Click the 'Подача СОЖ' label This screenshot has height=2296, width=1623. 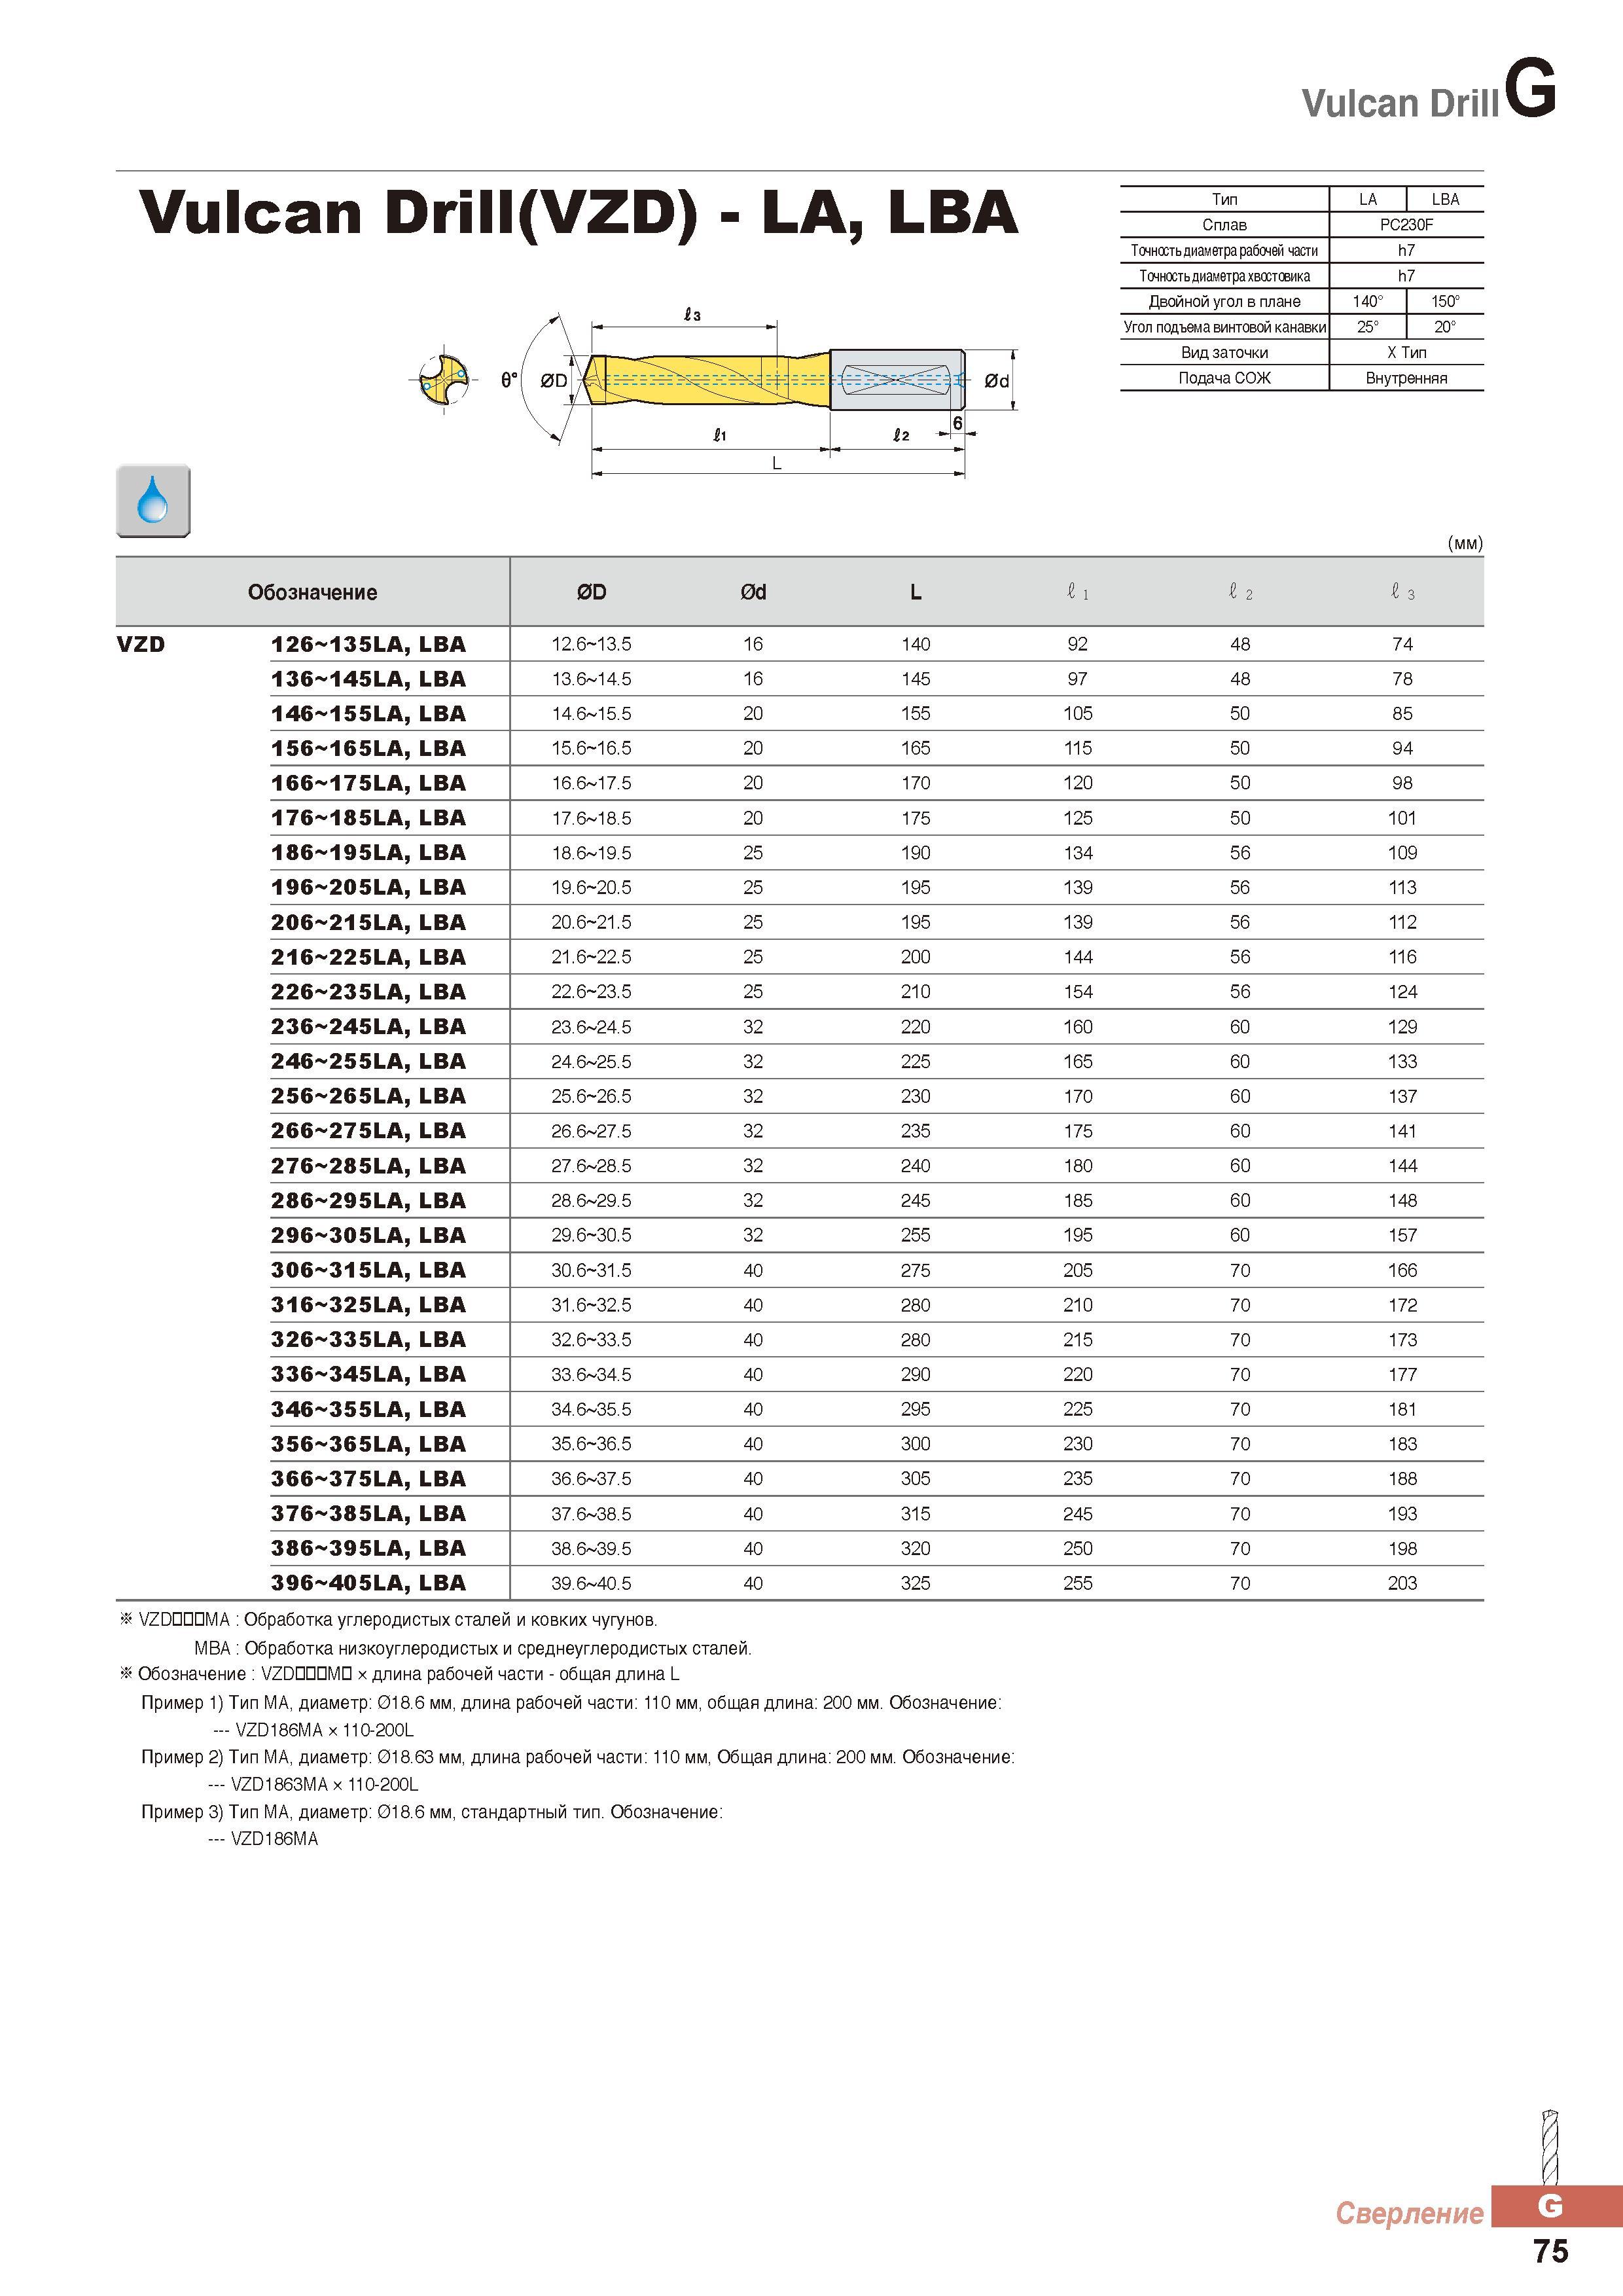[1224, 378]
